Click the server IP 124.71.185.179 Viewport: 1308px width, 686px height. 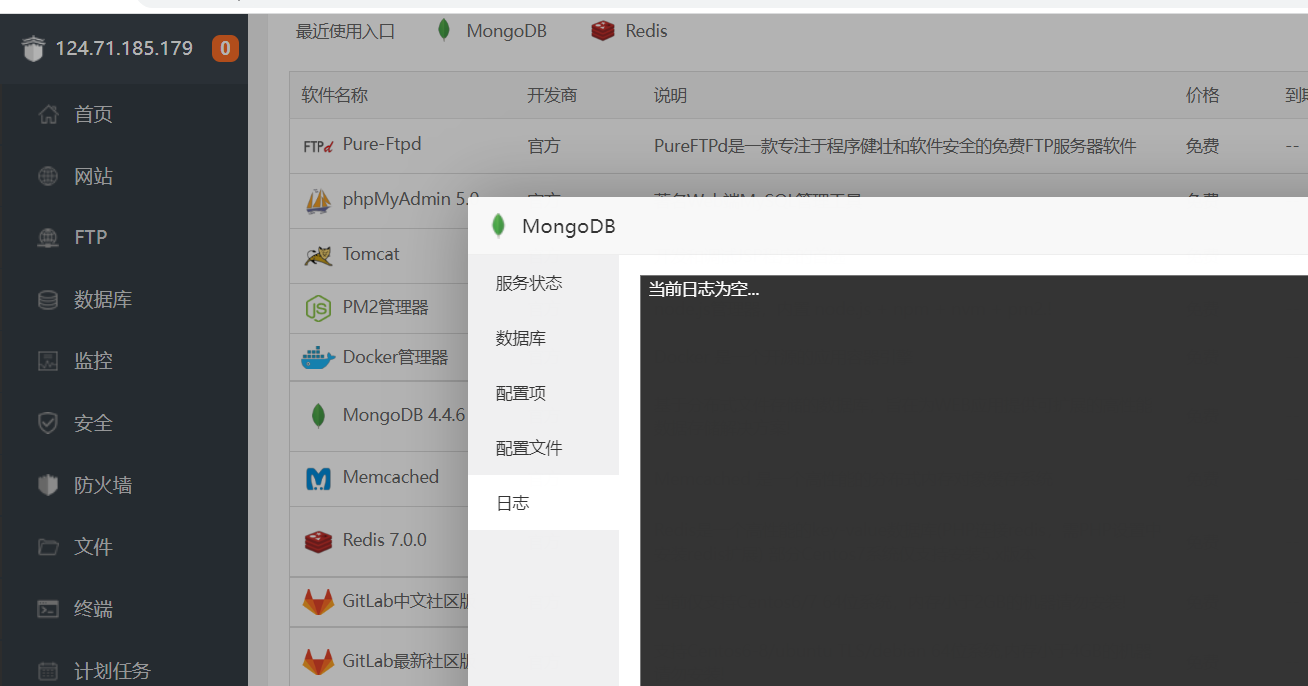click(124, 48)
